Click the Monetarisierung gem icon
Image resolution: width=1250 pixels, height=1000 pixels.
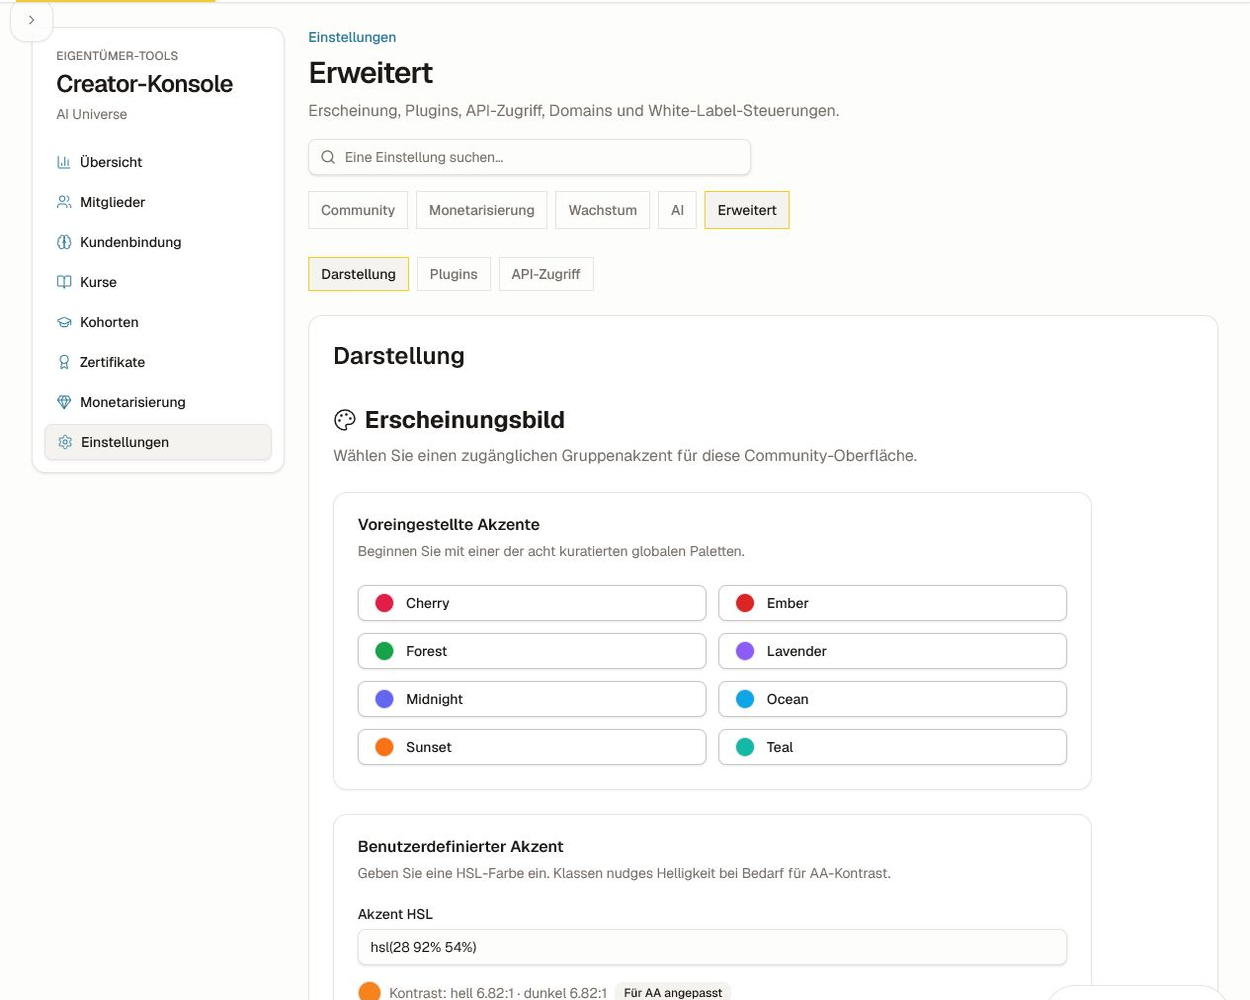click(x=64, y=402)
